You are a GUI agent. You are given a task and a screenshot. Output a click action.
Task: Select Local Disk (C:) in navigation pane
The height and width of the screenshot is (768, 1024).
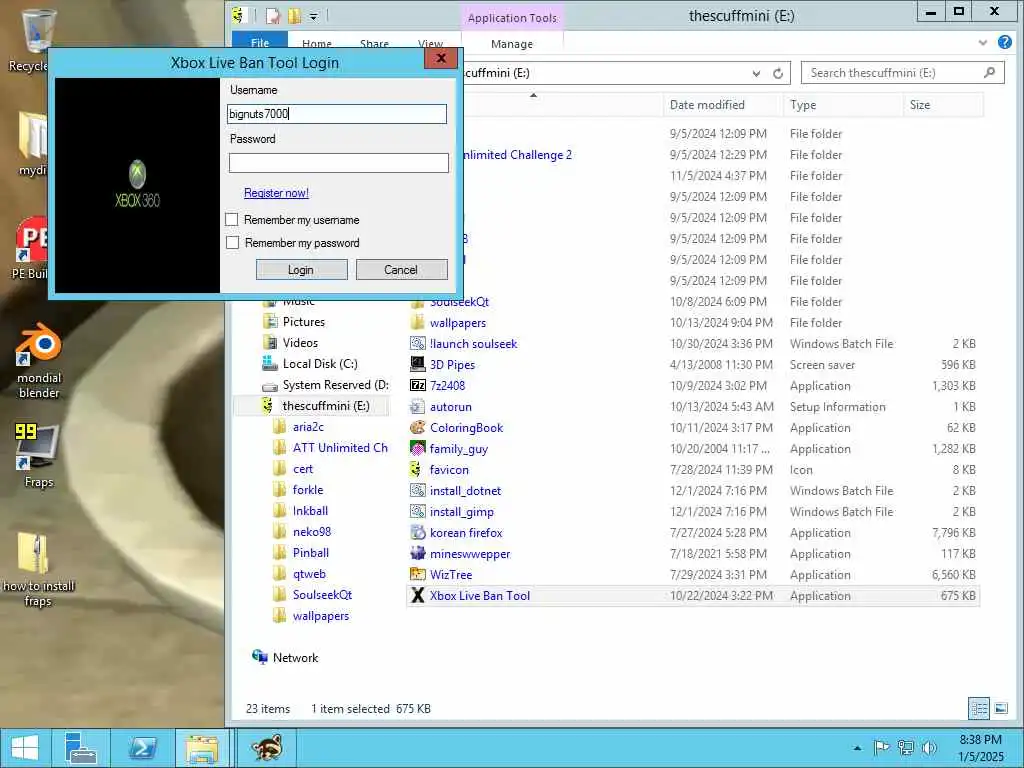tap(320, 364)
